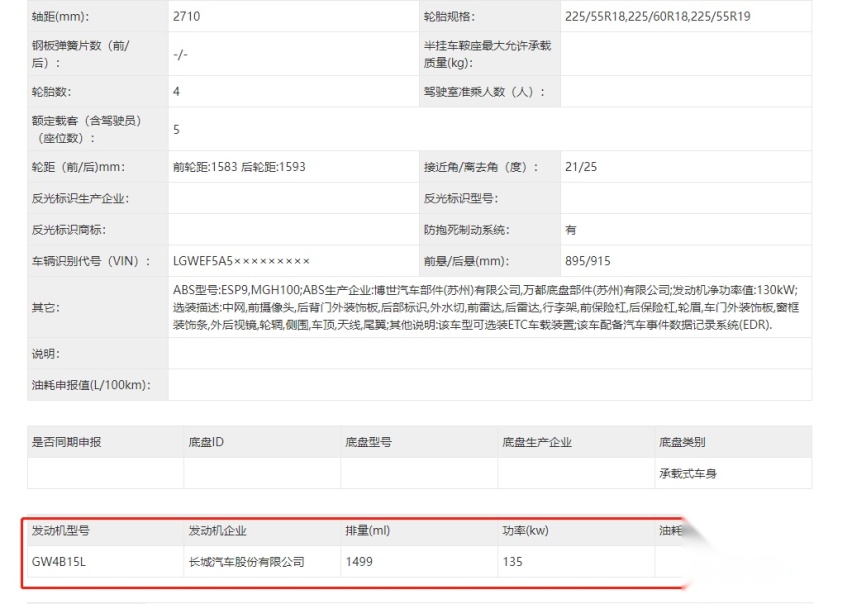Select the leaf spring count value -/-
Image resolution: width=852 pixels, height=604 pixels.
pos(180,54)
